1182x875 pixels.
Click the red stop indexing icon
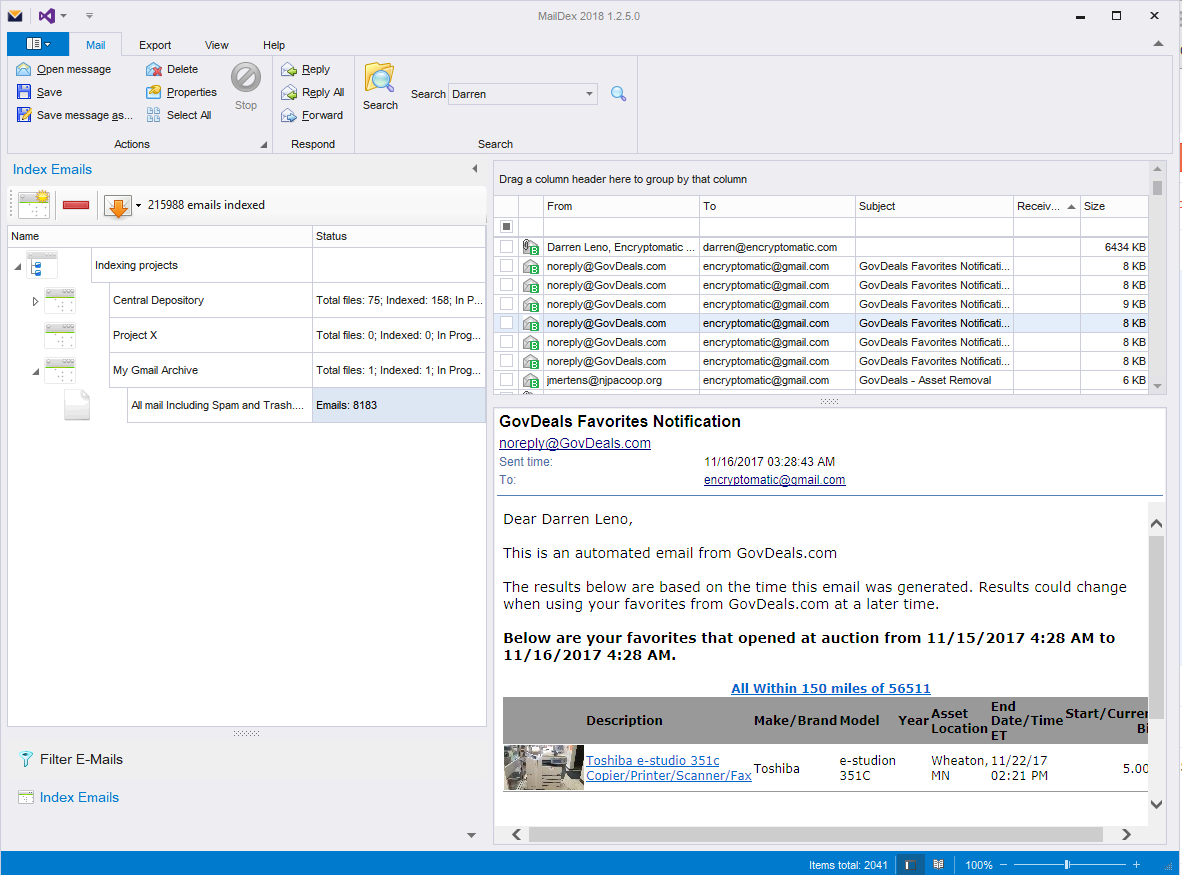pos(74,204)
